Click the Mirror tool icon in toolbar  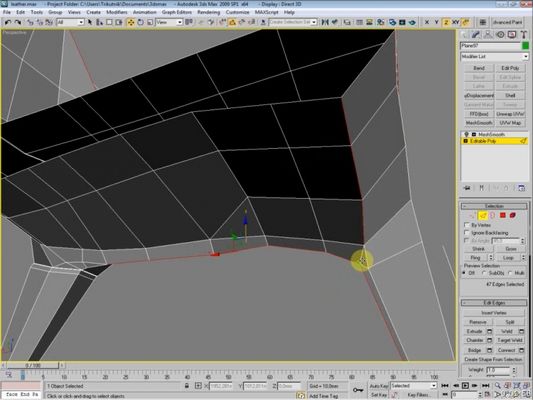325,22
